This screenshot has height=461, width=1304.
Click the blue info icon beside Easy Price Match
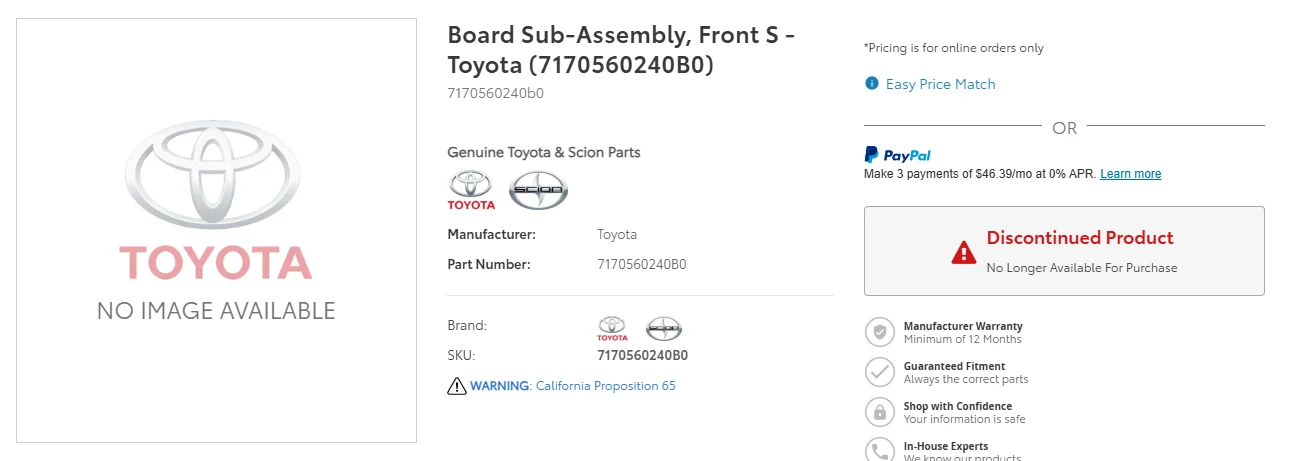pos(872,84)
